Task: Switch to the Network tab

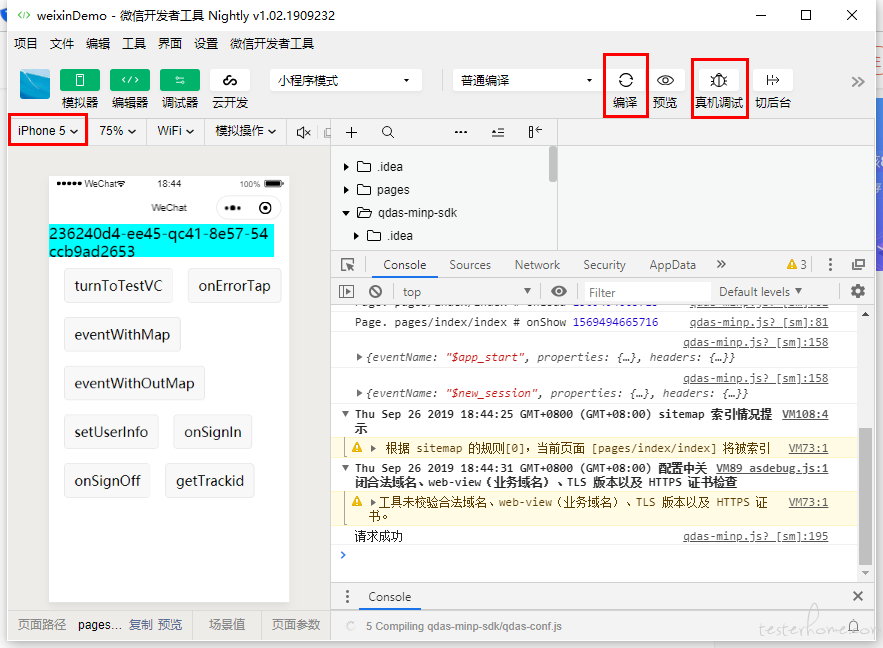Action: tap(537, 265)
